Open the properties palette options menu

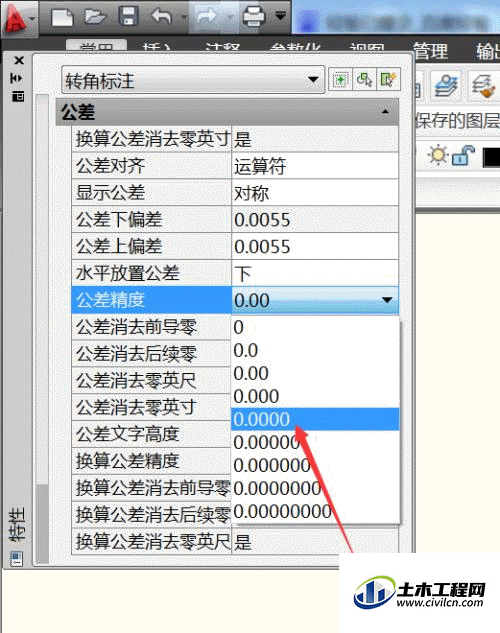[x=18, y=96]
